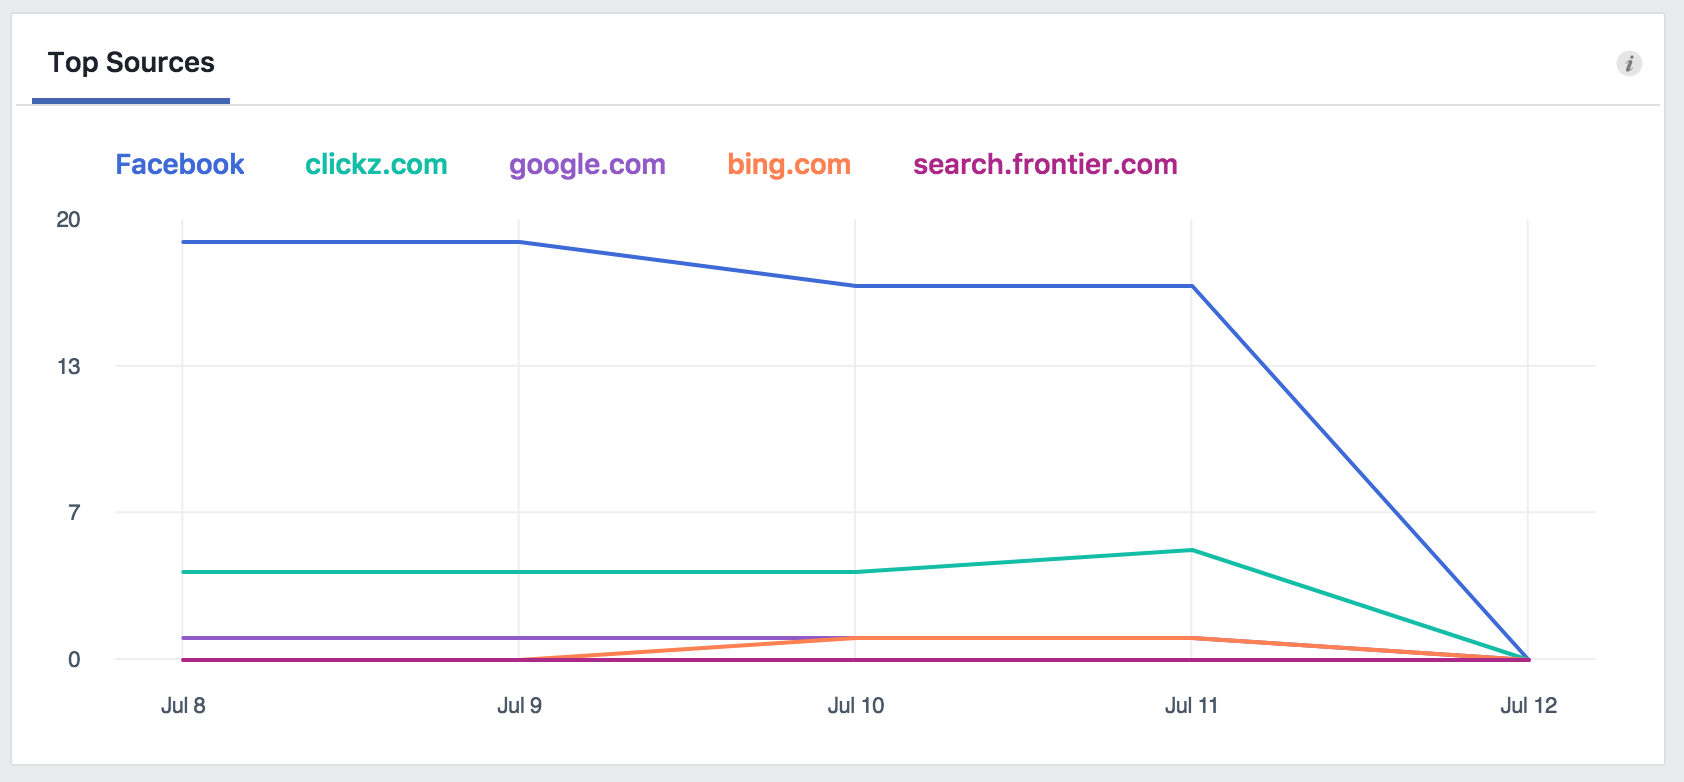Screen dimensions: 1684x782
Task: Click the 13 value on the y-axis
Action: (68, 366)
